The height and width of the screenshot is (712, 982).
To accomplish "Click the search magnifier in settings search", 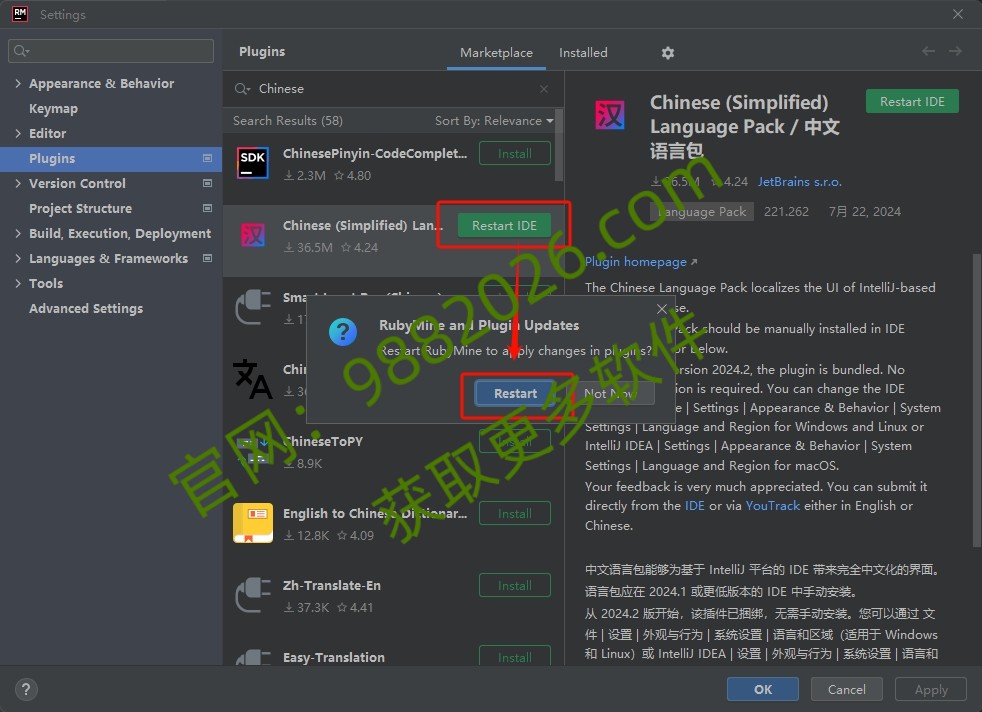I will tap(21, 51).
